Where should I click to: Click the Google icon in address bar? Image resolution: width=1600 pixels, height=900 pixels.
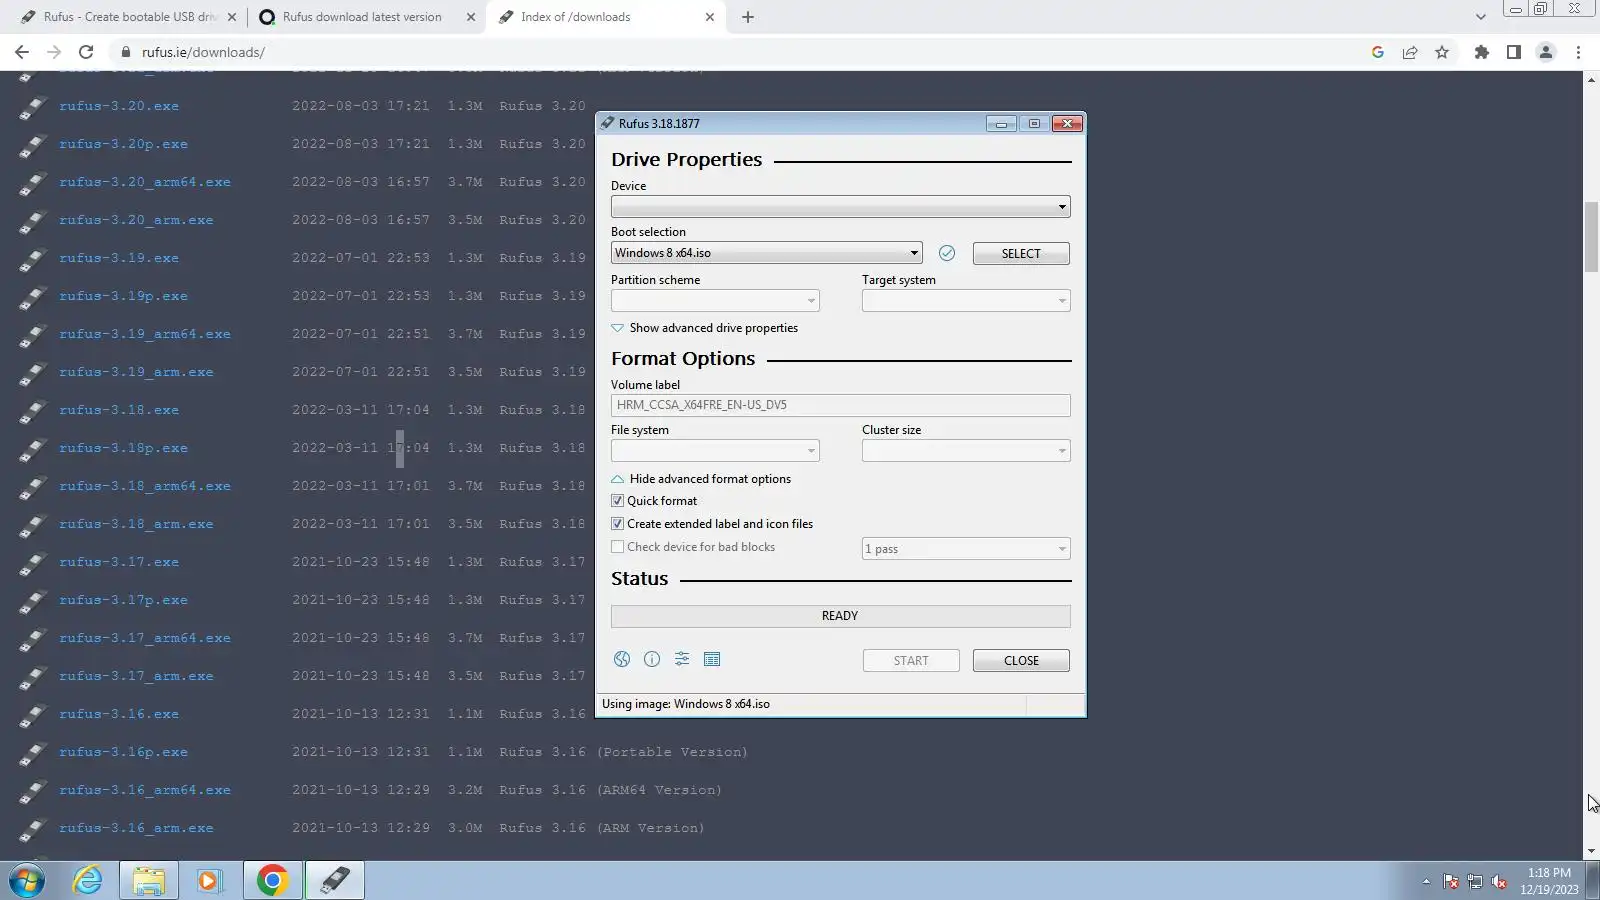click(1378, 52)
